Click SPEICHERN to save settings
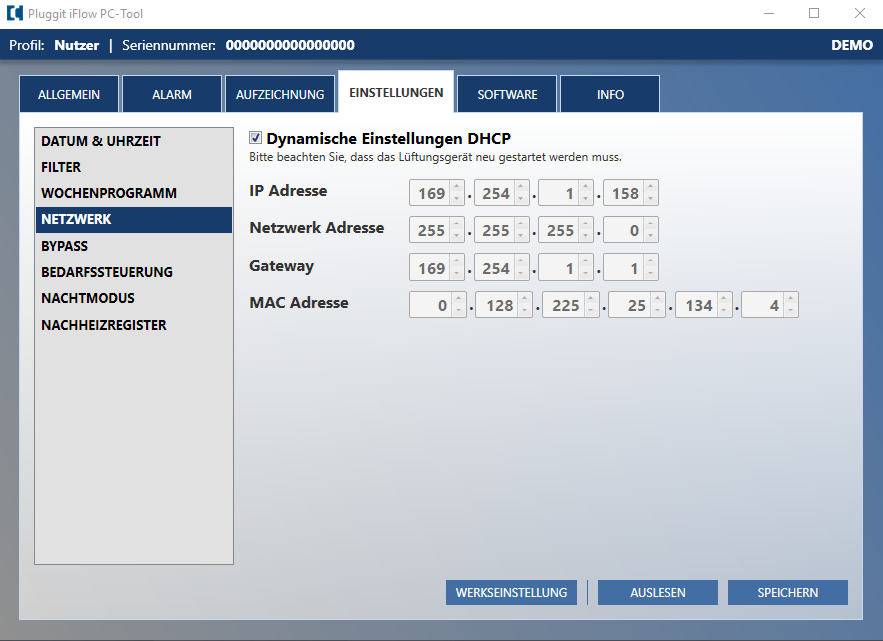Image resolution: width=883 pixels, height=641 pixels. click(788, 593)
